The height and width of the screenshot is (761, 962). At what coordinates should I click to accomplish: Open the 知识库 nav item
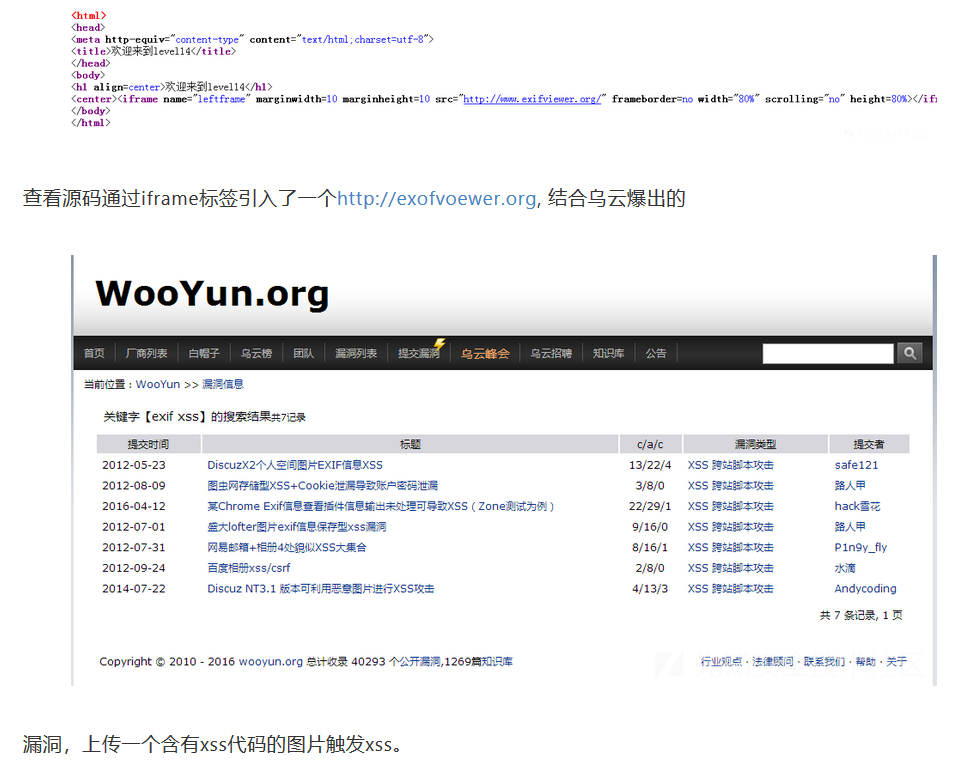[609, 353]
